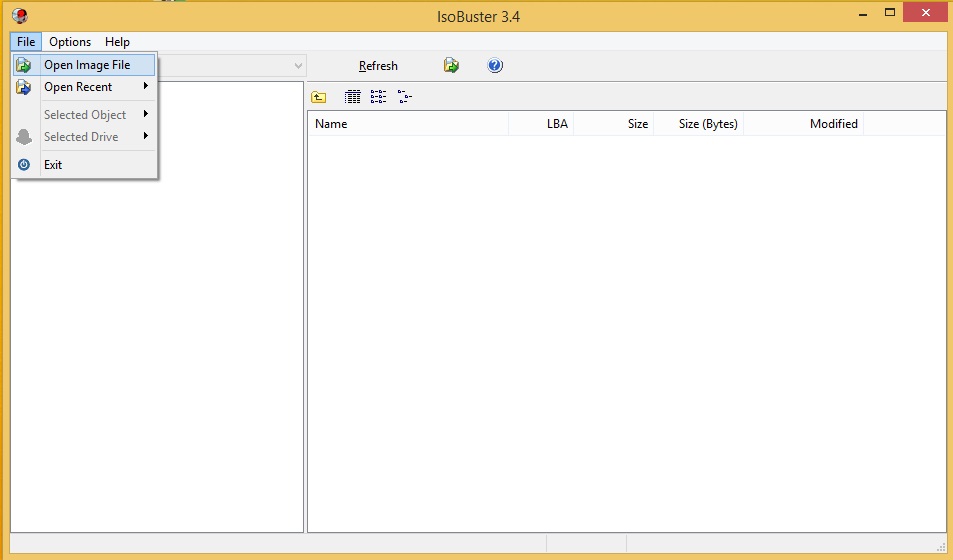Image resolution: width=953 pixels, height=560 pixels.
Task: Click the Open Image File menu entry
Action: (84, 65)
